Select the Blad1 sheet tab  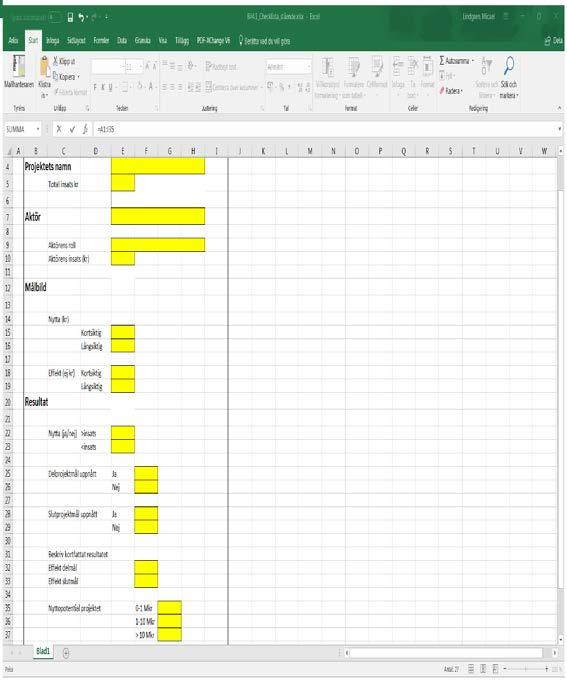click(43, 651)
